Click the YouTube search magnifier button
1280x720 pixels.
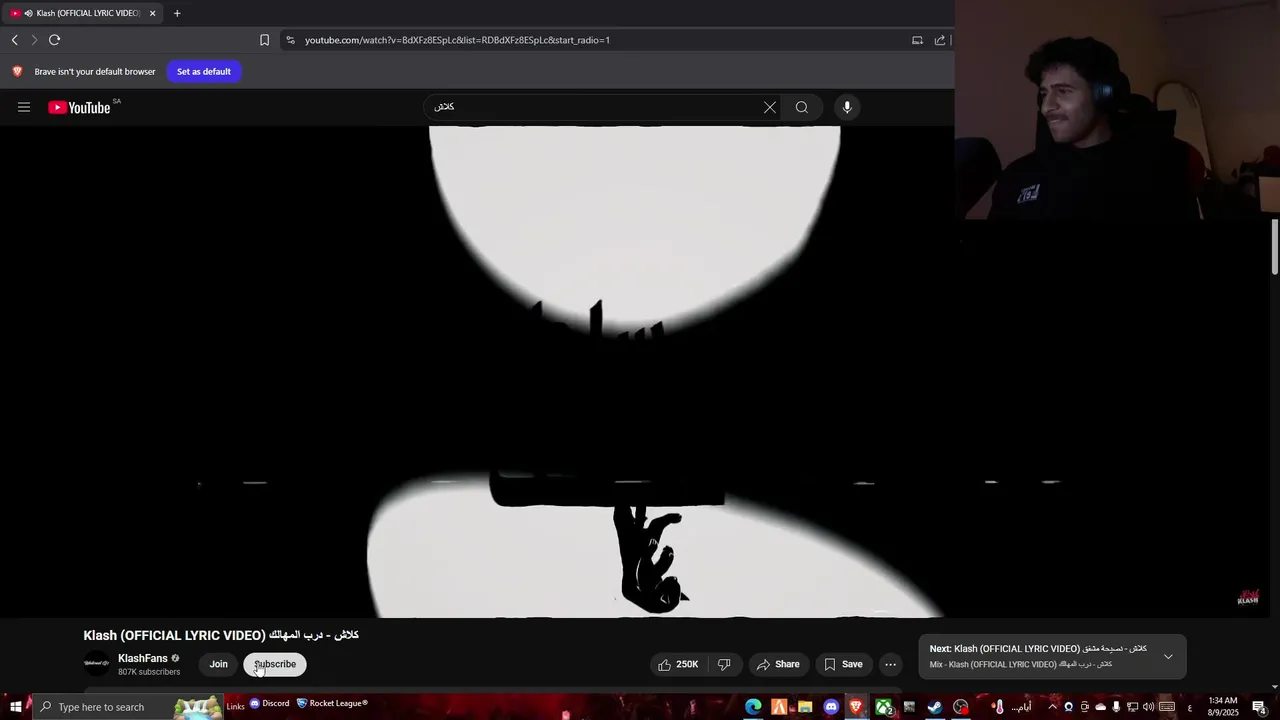tap(802, 107)
